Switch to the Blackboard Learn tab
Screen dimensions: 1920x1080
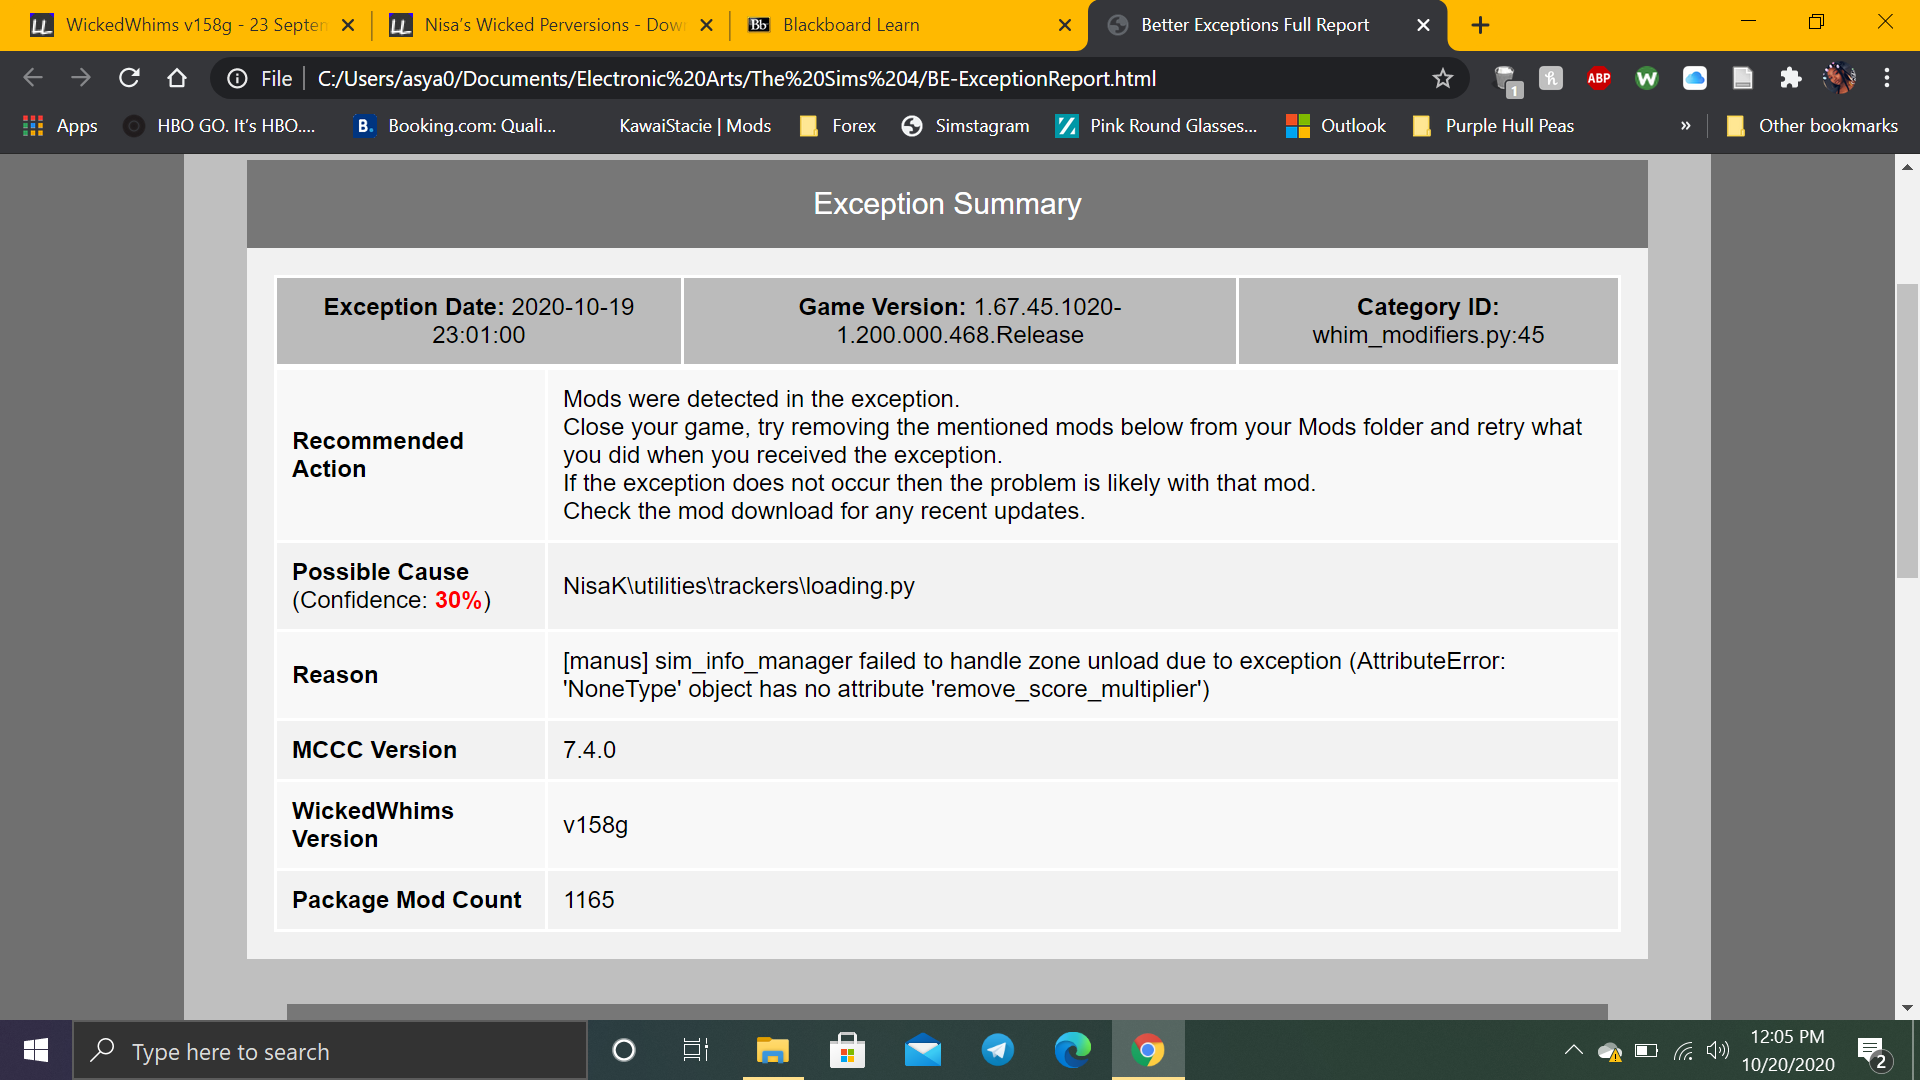(851, 25)
